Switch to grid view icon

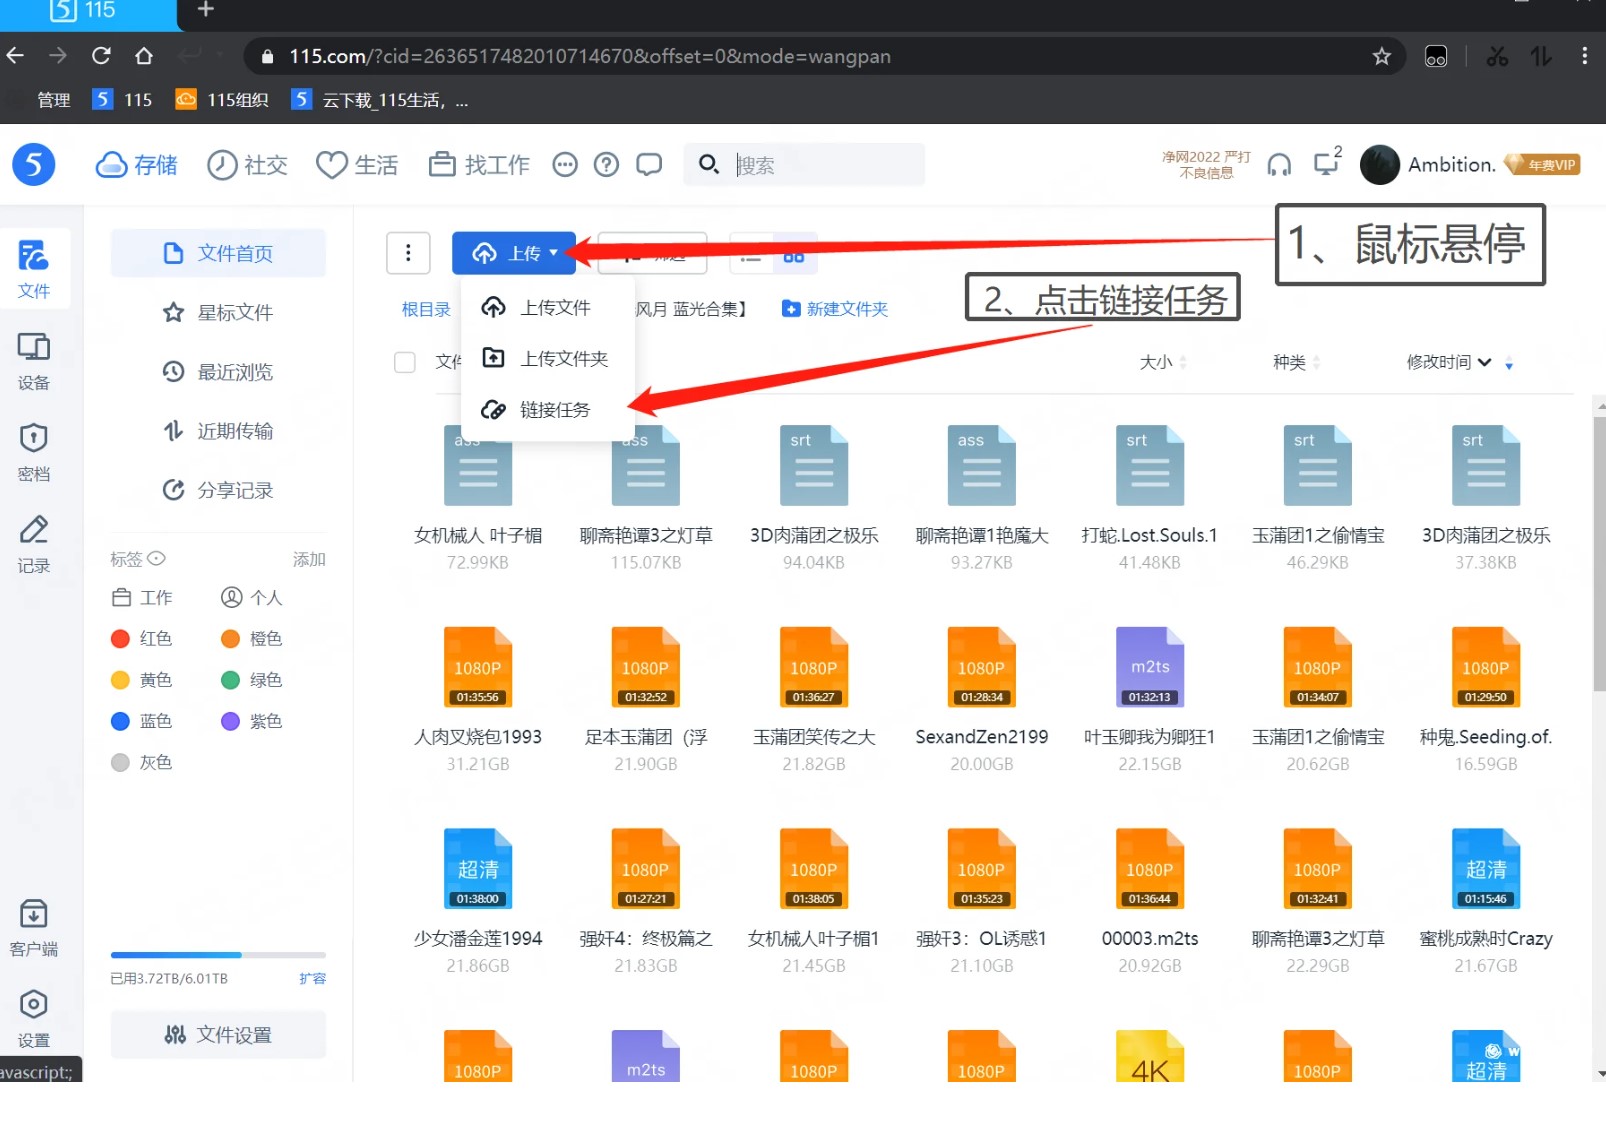click(x=794, y=256)
